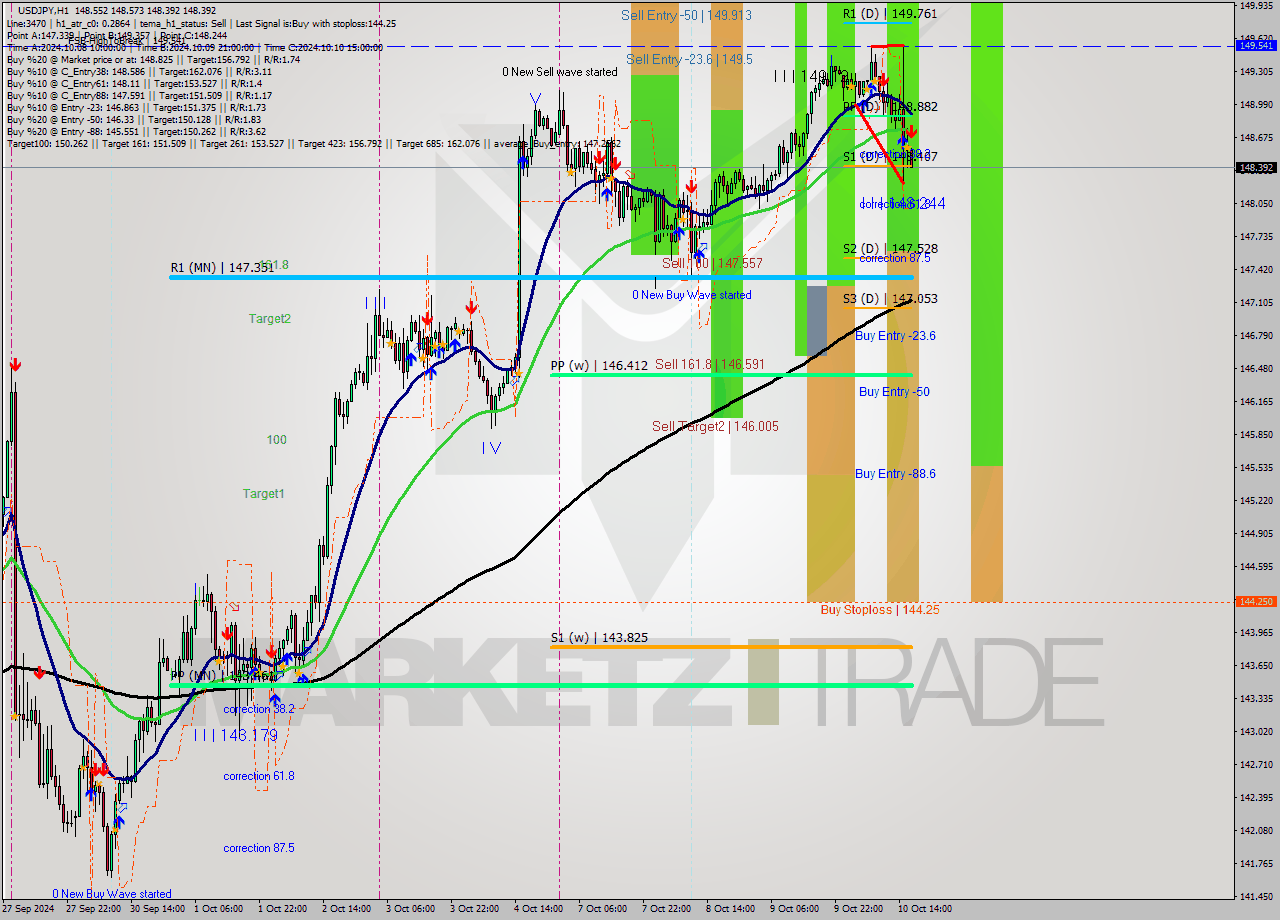1280x920 pixels.
Task: Click the orange 144.250 stoploss price tag
Action: click(x=1256, y=602)
